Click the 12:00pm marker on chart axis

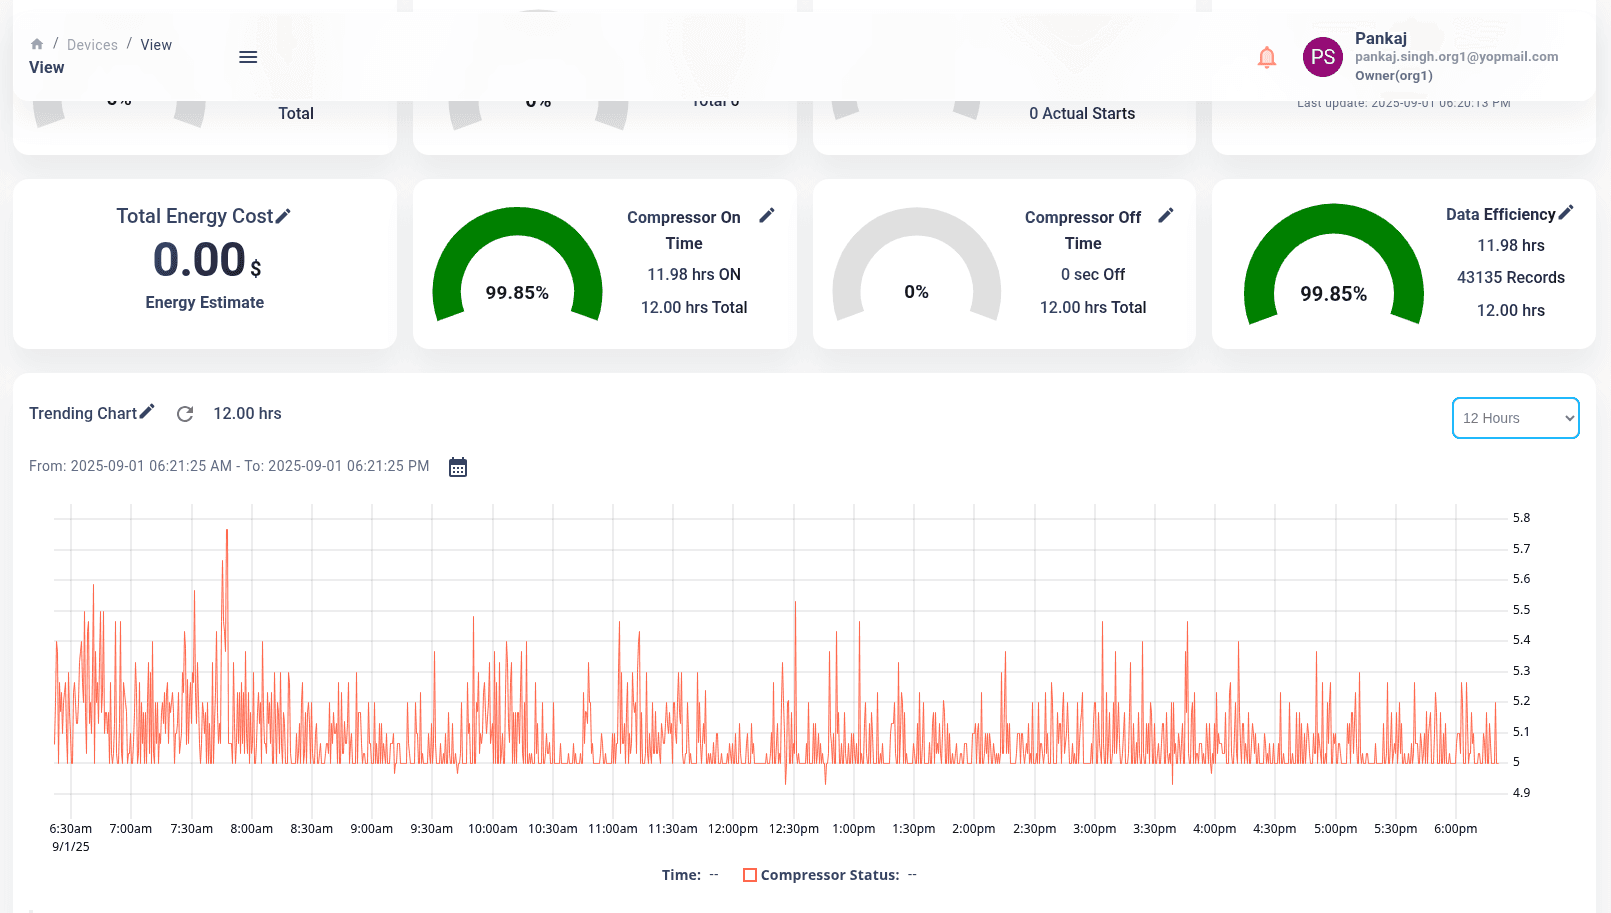point(733,829)
